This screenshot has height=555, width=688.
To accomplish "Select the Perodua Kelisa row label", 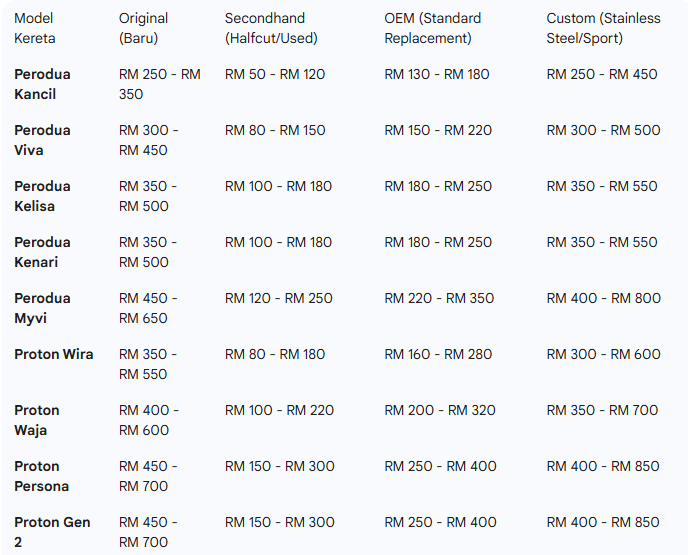I will point(42,196).
